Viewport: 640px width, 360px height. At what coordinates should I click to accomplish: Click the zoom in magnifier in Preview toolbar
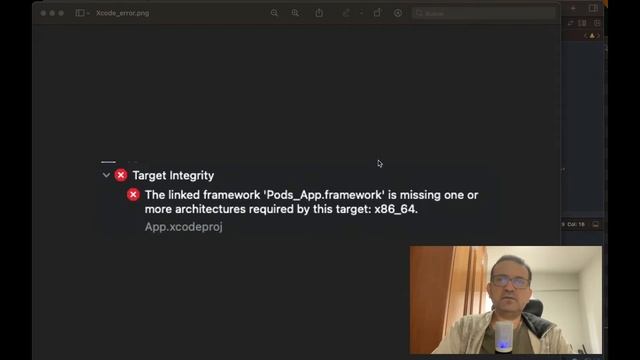295,13
